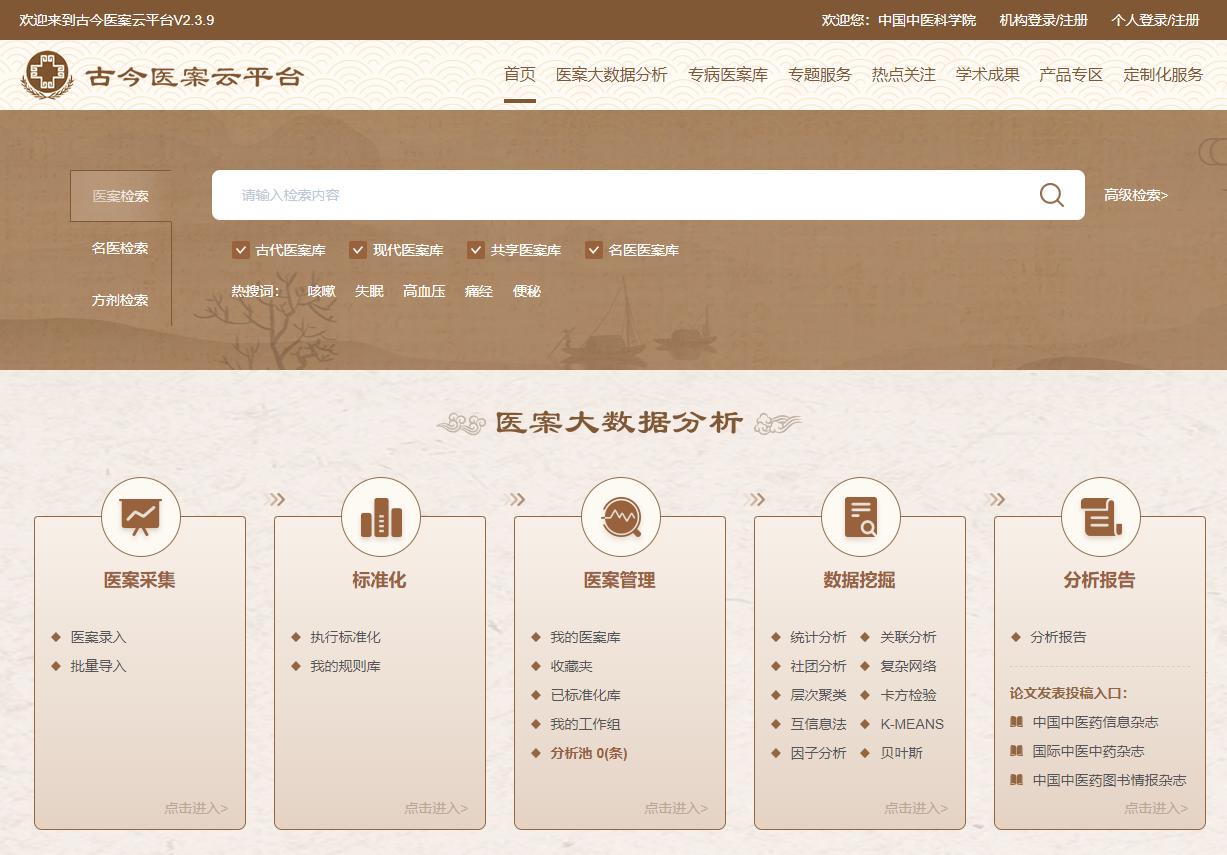
Task: Uncheck the 名医医案库 checkbox
Action: coord(594,250)
